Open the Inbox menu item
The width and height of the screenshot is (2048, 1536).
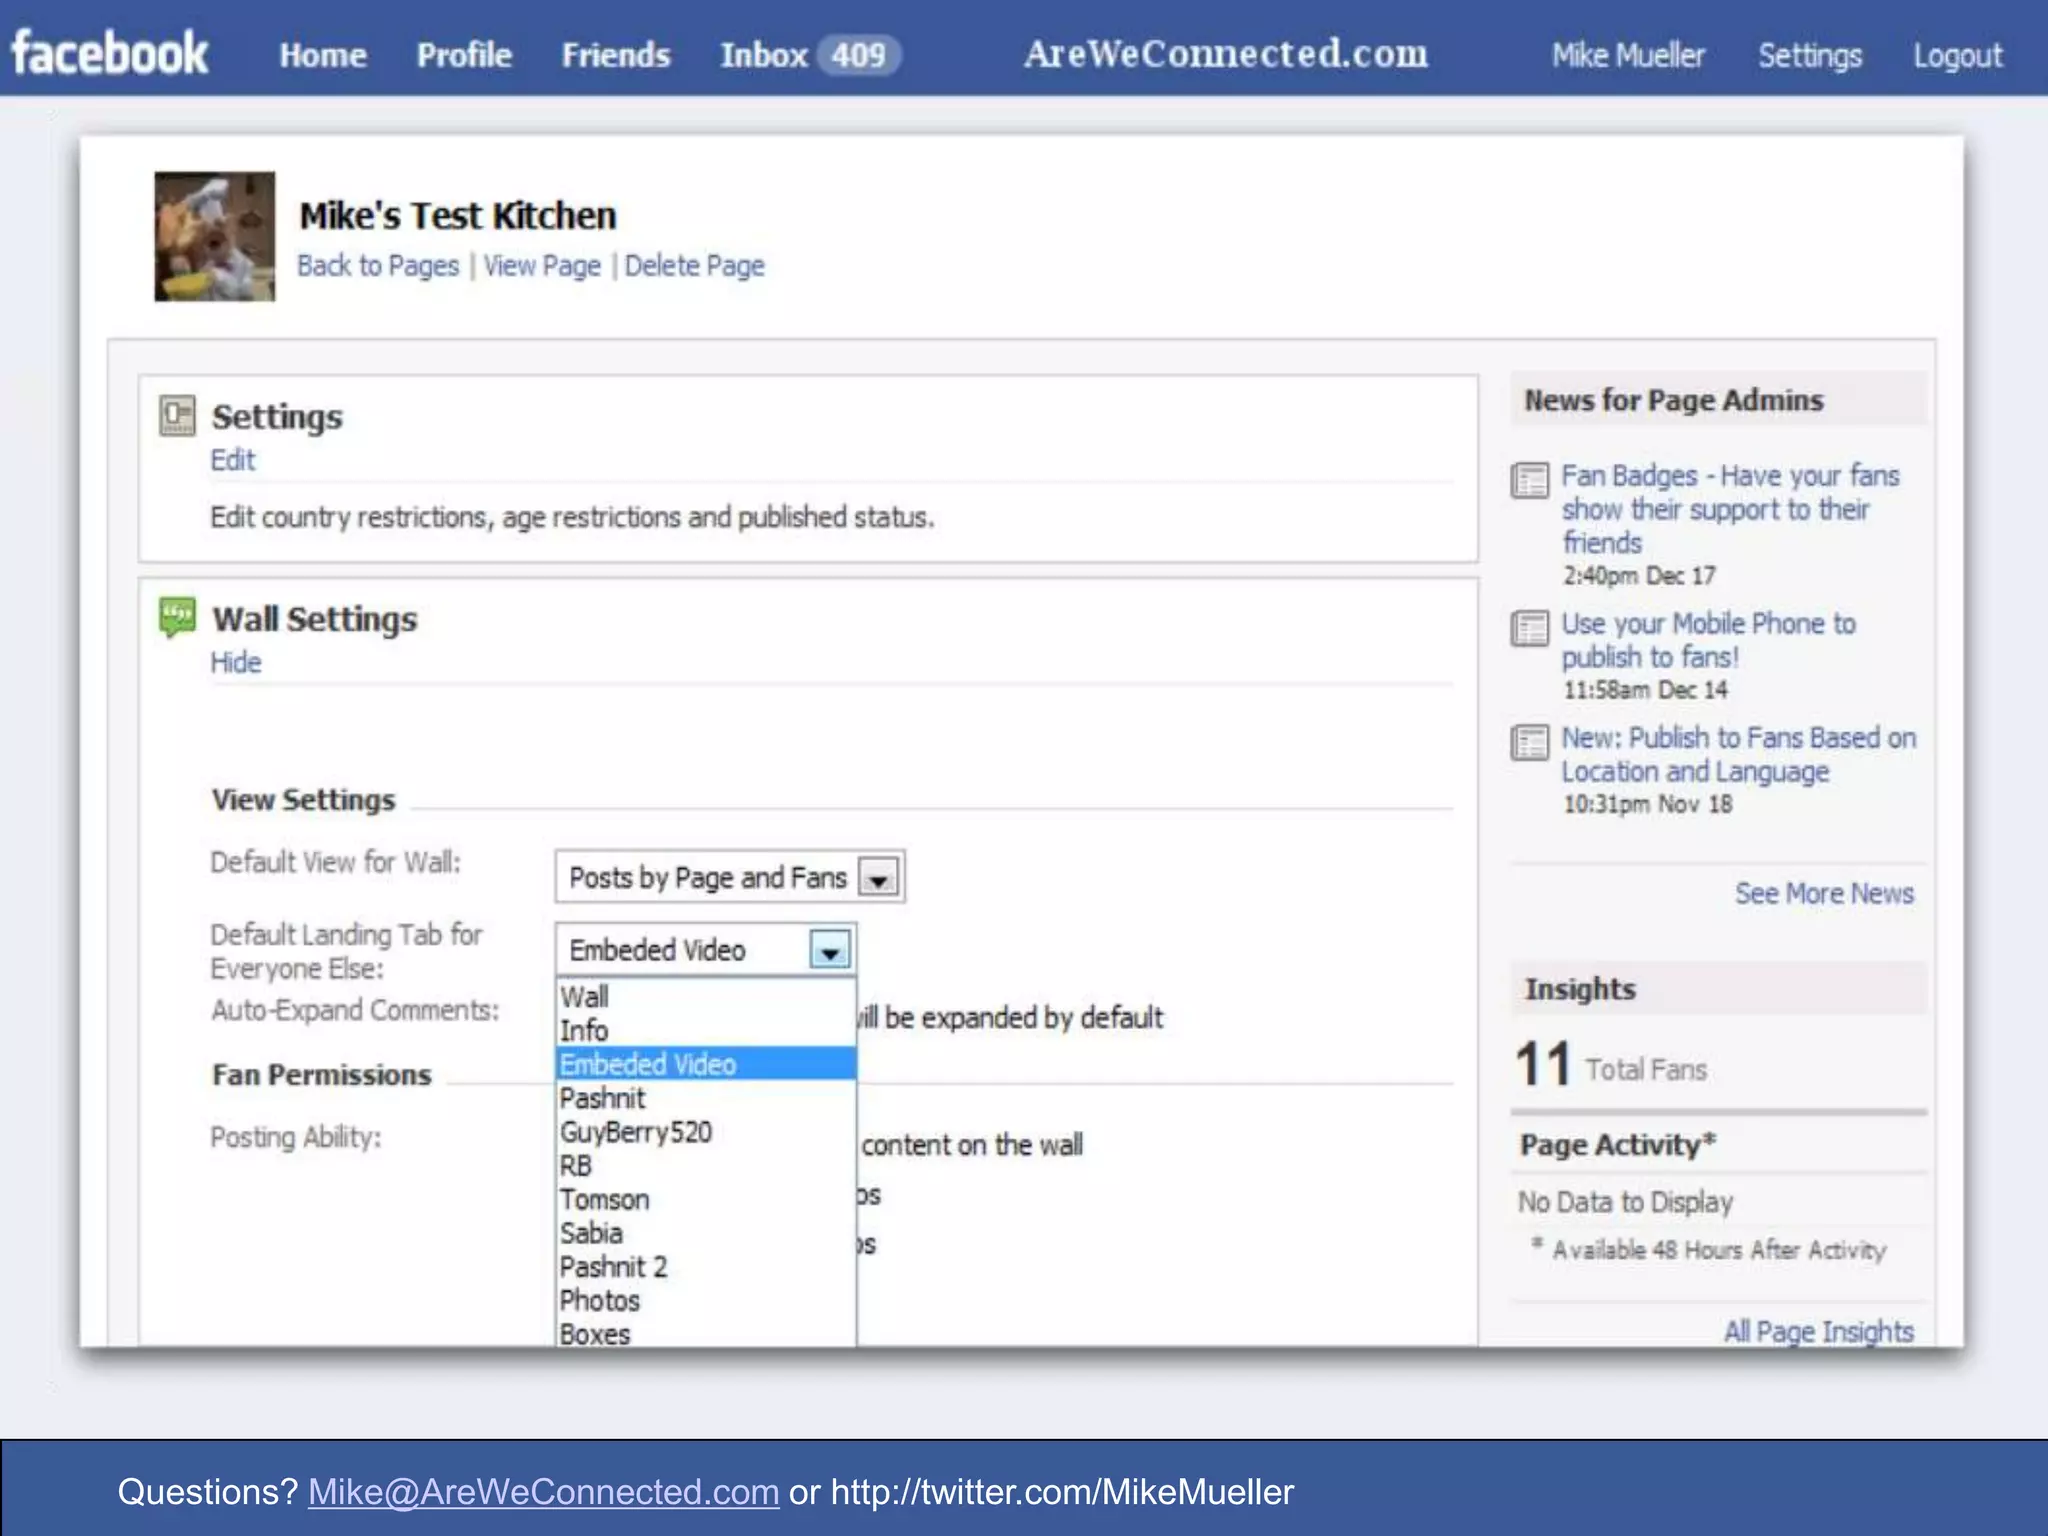click(764, 55)
